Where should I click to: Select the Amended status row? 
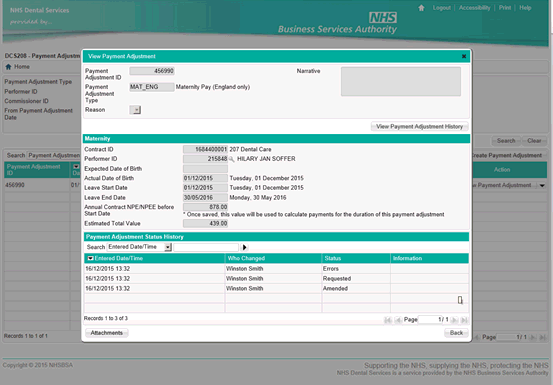(x=276, y=288)
